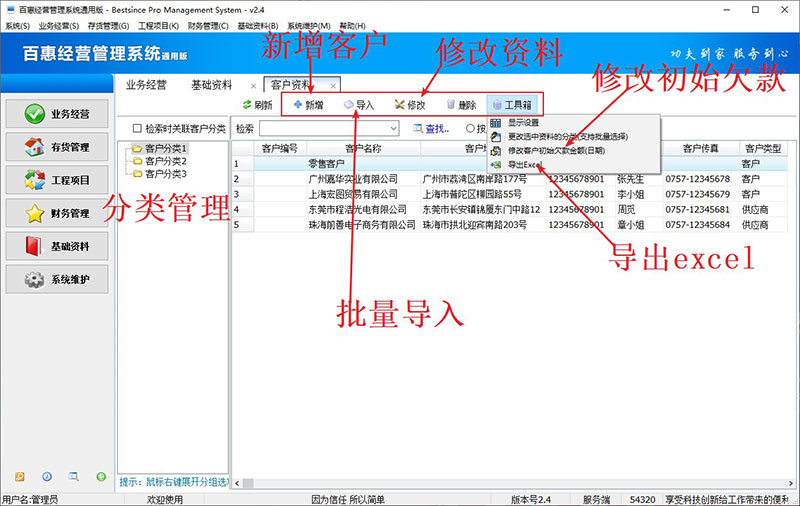The image size is (800, 506).
Task: Open 存货管理 house icon sidebar button
Action: pos(57,147)
